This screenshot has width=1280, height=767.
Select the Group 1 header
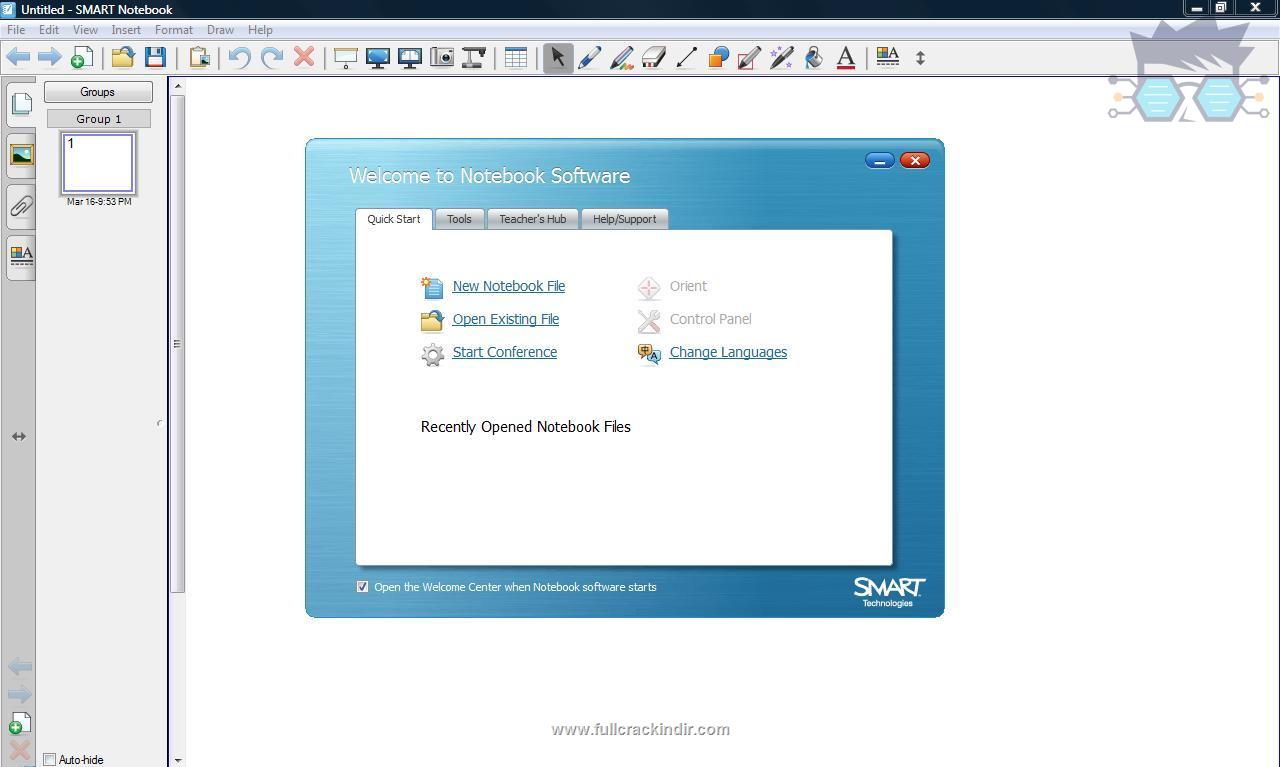point(98,119)
